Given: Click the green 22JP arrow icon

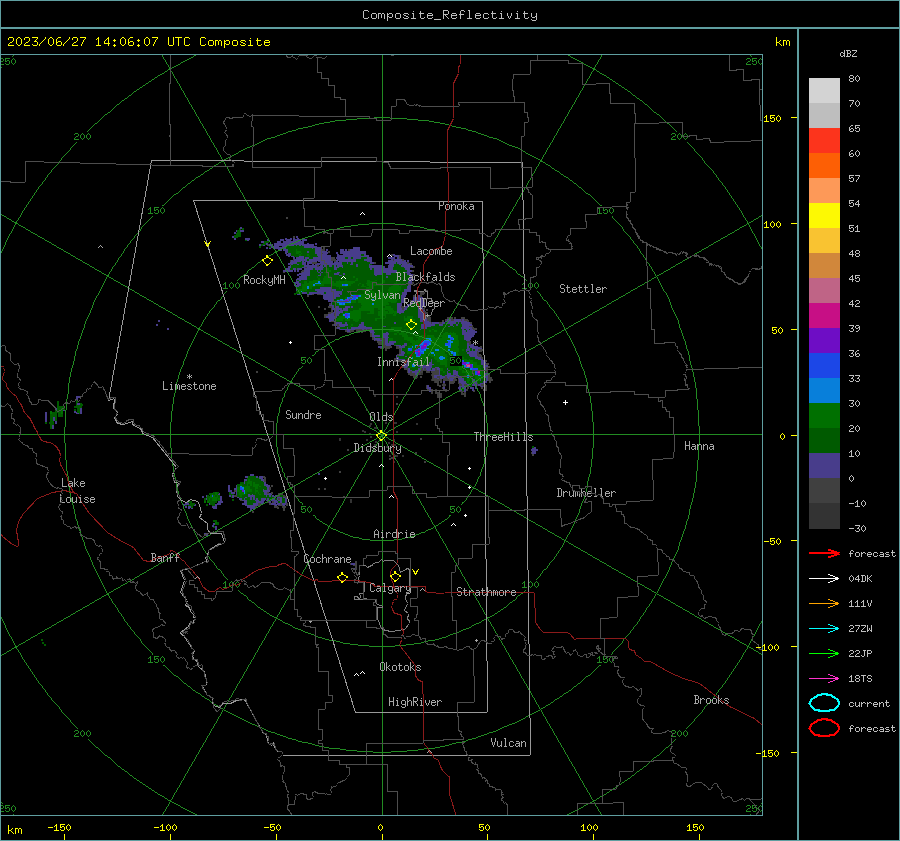Looking at the screenshot, I should [x=824, y=653].
